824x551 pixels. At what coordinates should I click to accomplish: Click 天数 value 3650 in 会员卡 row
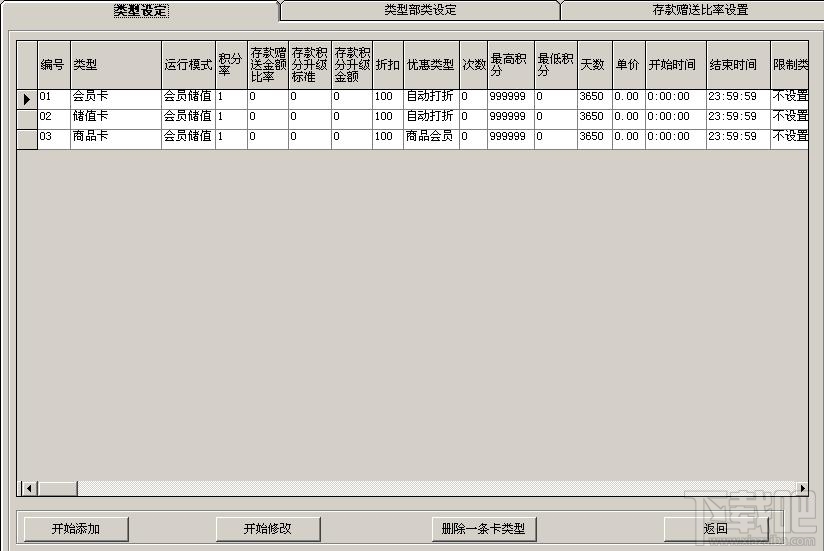pos(594,97)
